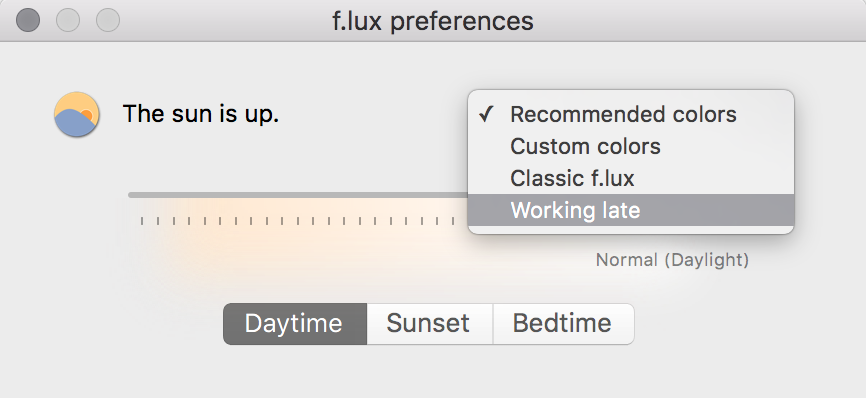Image resolution: width=866 pixels, height=398 pixels.
Task: Click the "The sun is up." status text
Action: coord(201,114)
